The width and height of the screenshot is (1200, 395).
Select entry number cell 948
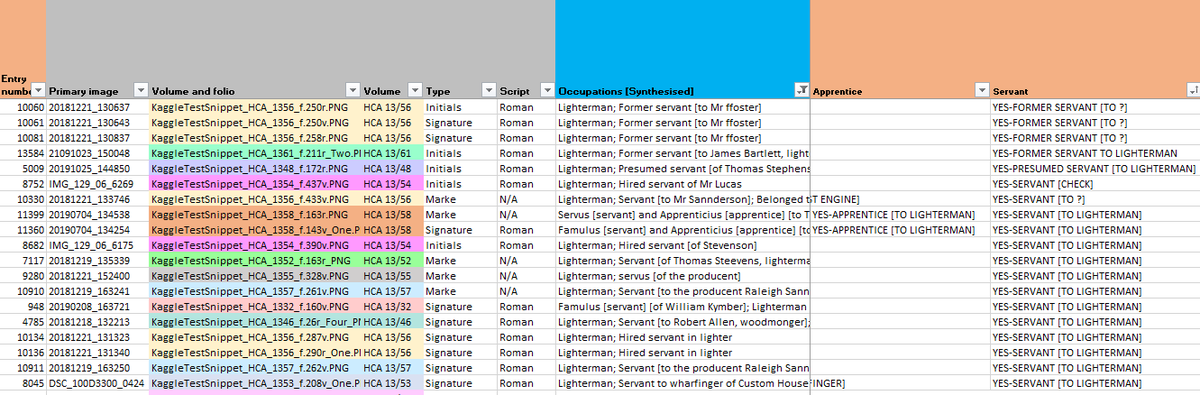[x=23, y=306]
